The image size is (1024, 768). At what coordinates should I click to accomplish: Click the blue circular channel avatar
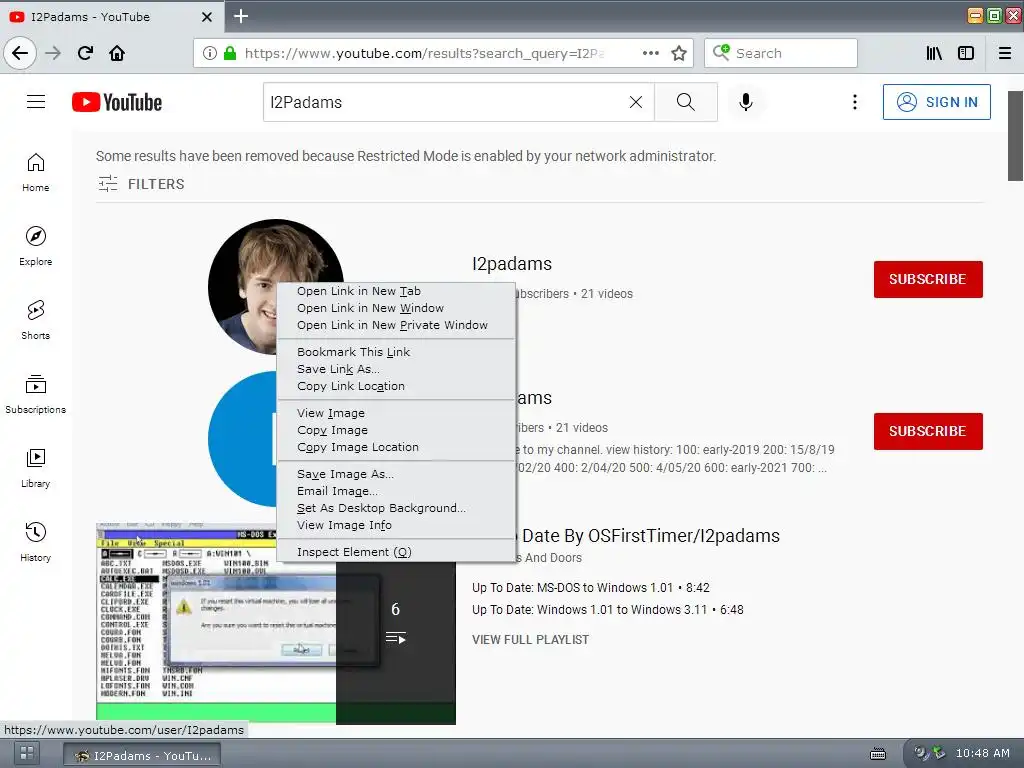(242, 439)
